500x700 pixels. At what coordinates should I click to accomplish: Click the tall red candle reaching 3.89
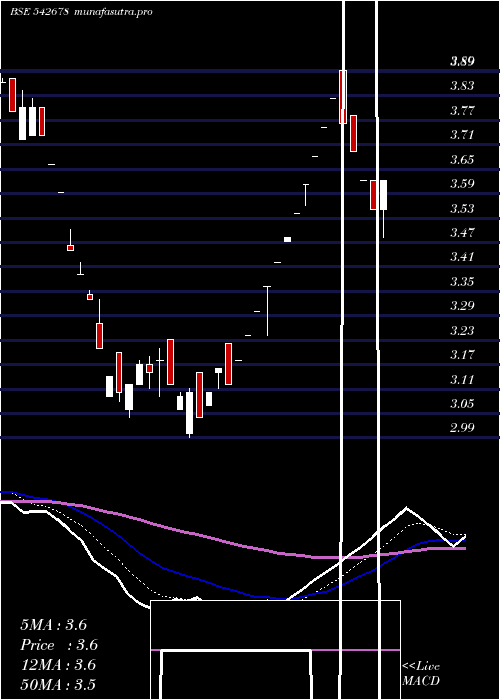(x=343, y=97)
